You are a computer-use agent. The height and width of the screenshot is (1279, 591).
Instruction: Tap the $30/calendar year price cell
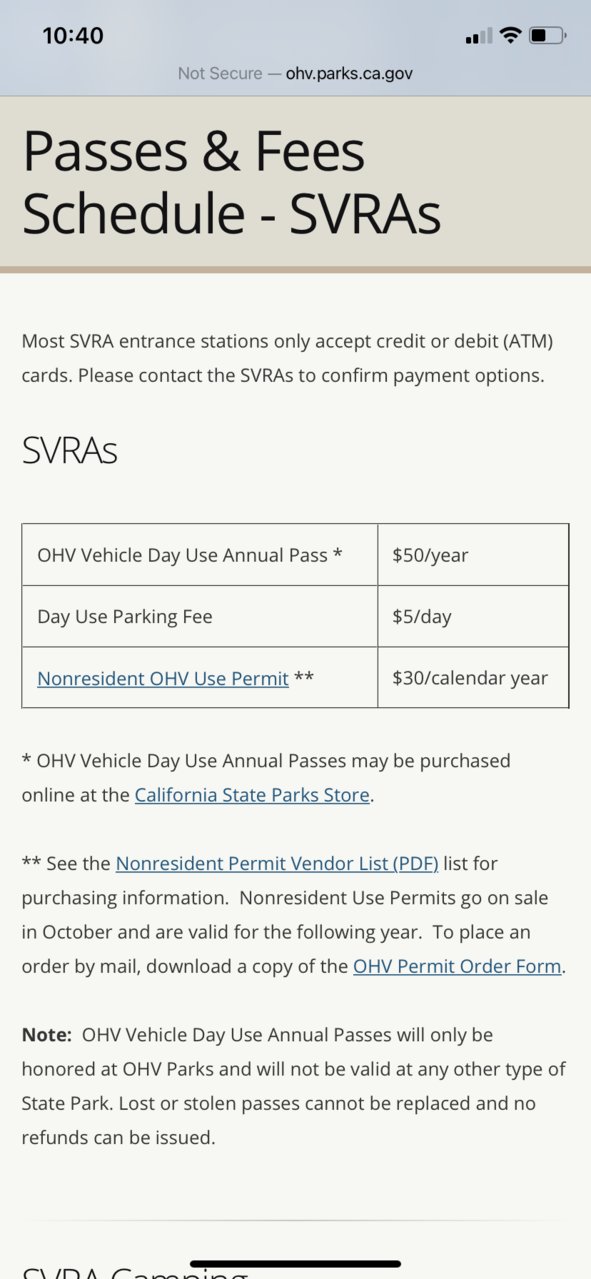coord(473,678)
